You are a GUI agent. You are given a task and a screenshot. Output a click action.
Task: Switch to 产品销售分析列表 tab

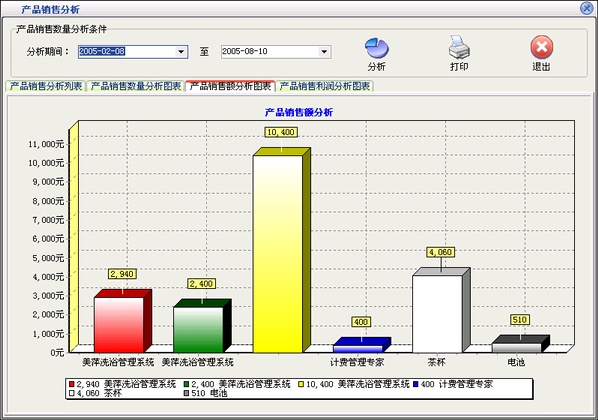point(46,86)
